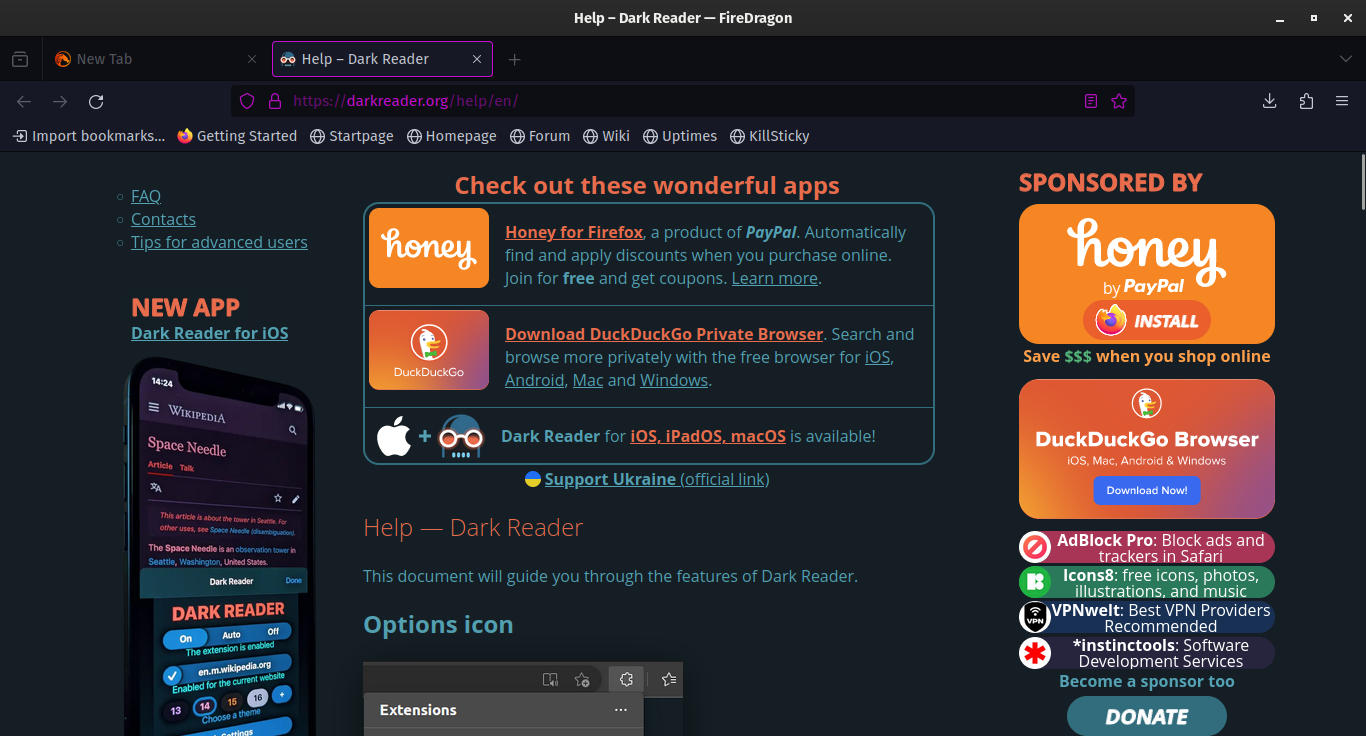The height and width of the screenshot is (736, 1366).
Task: Click the Extensions panel three-dots menu
Action: 621,710
